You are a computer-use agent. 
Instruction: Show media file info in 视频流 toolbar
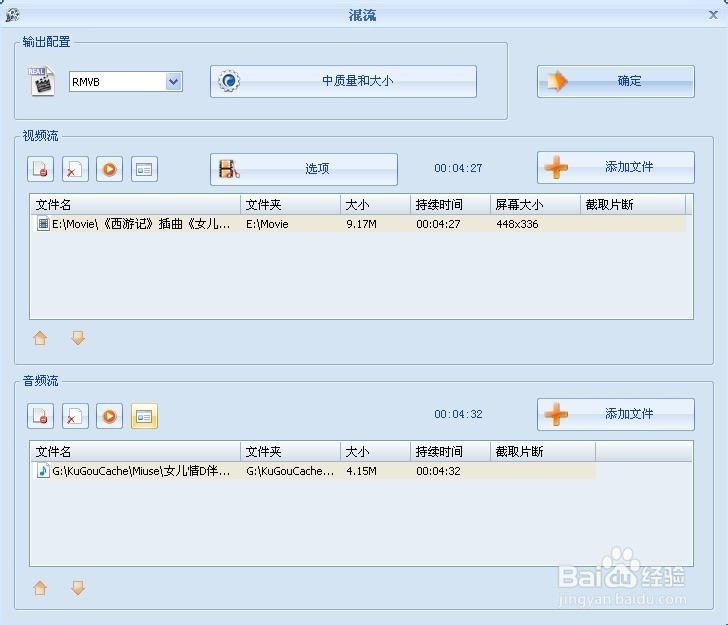(144, 169)
